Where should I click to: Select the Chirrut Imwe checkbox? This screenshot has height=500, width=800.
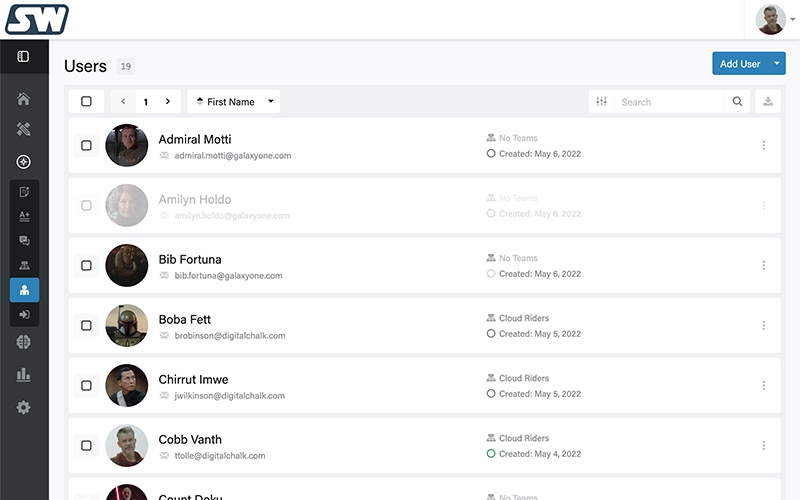click(x=86, y=385)
